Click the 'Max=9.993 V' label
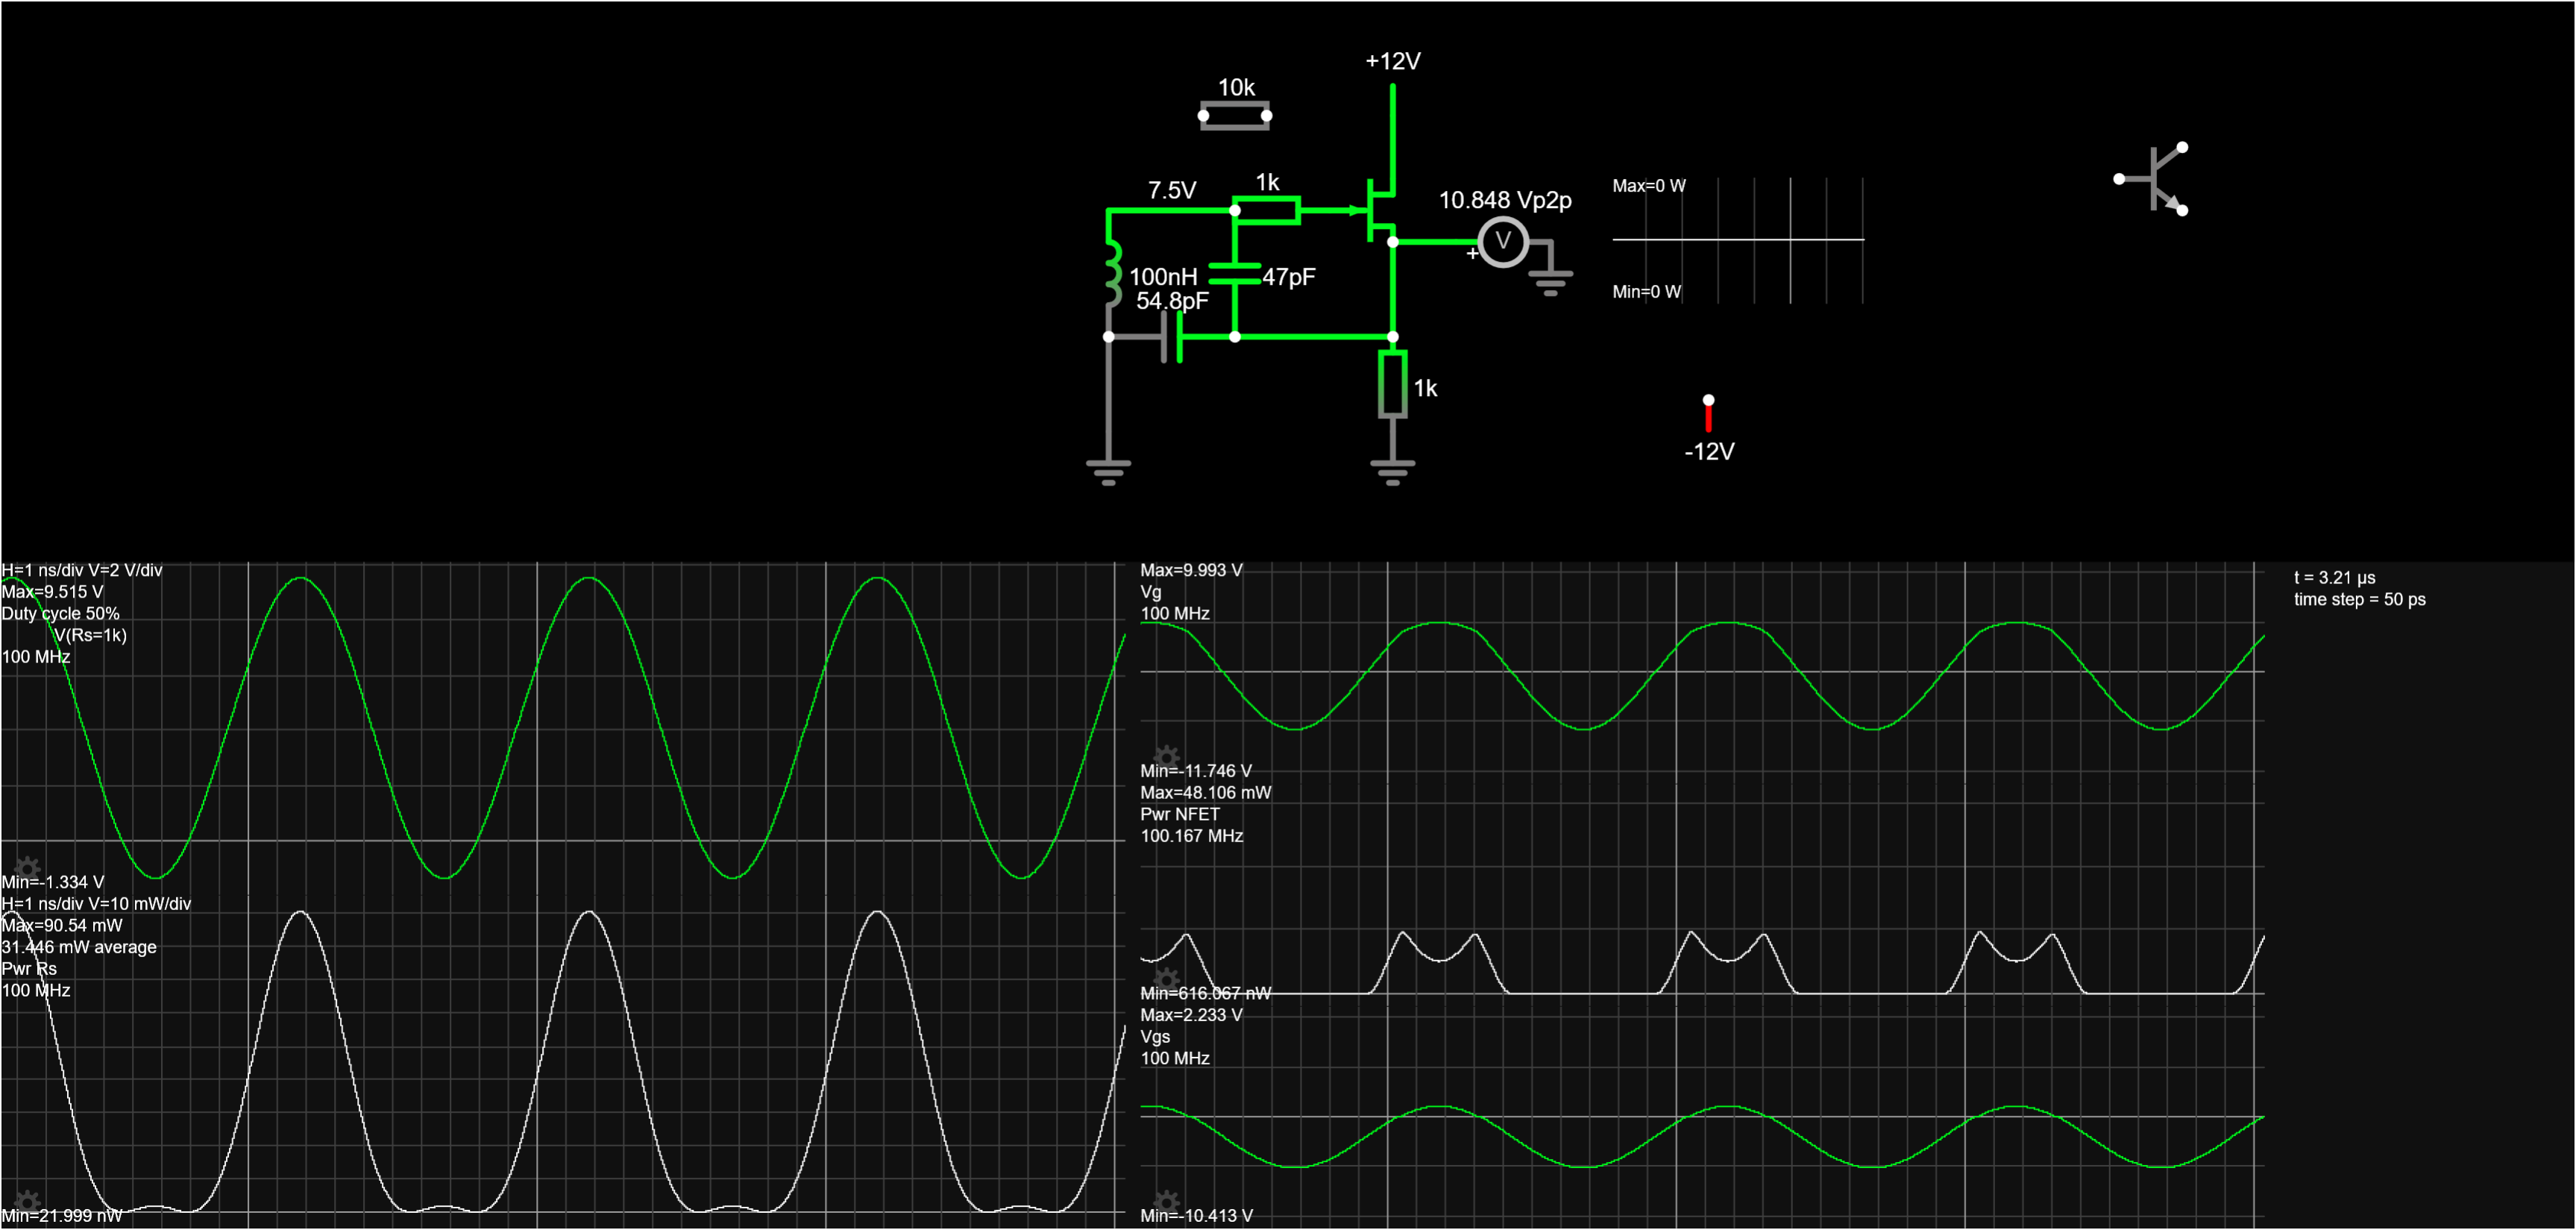 (x=1191, y=570)
